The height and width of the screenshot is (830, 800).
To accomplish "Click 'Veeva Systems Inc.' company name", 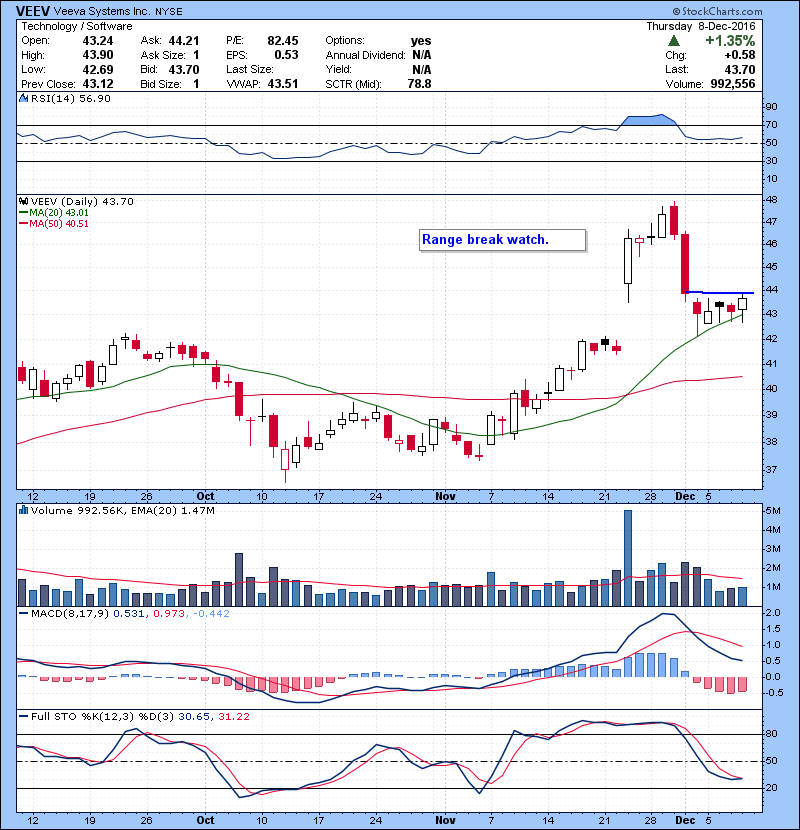I will pos(102,11).
